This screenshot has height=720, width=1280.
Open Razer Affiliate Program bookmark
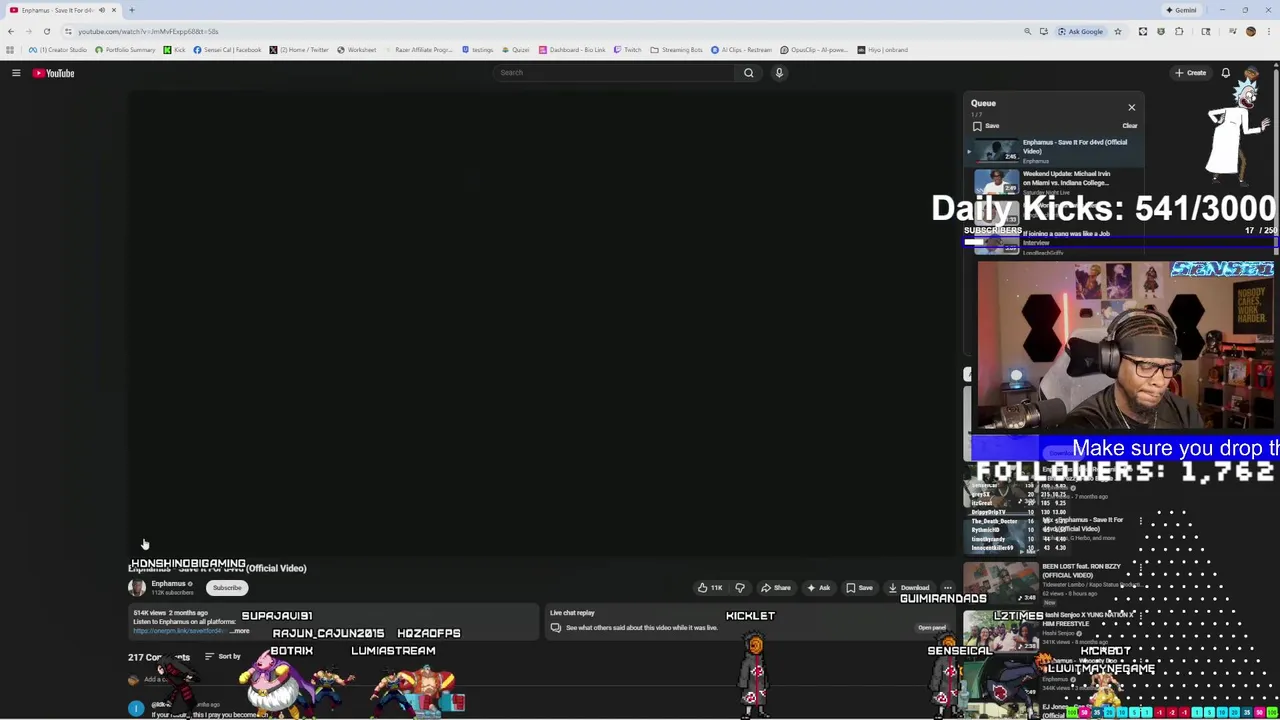[x=418, y=50]
